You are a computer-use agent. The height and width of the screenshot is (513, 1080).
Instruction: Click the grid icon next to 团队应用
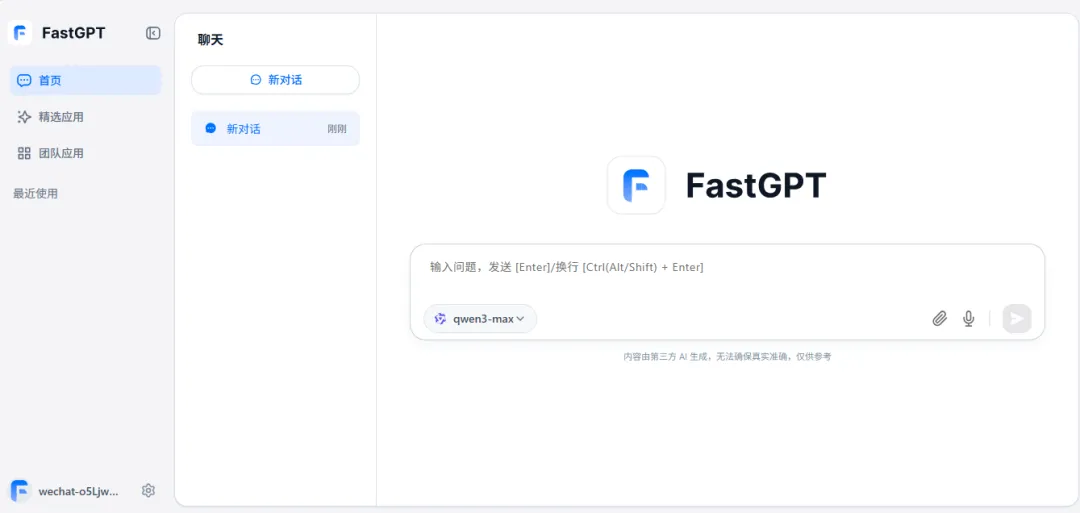pyautogui.click(x=24, y=154)
